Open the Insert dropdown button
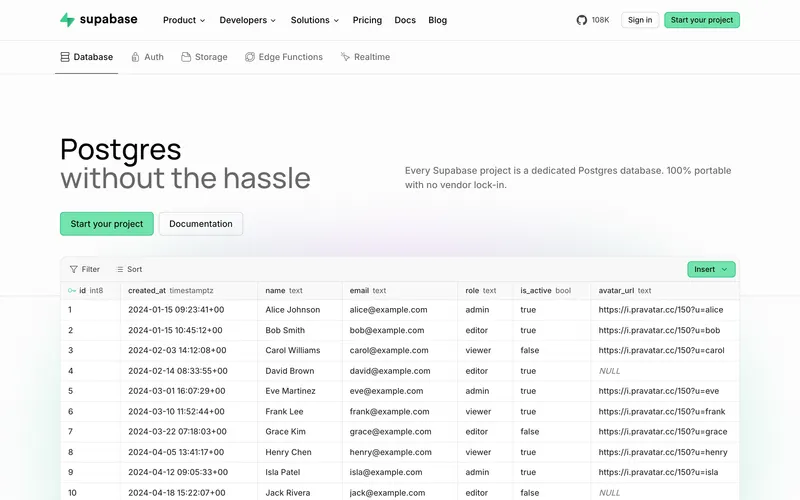This screenshot has height=500, width=800. (x=711, y=269)
